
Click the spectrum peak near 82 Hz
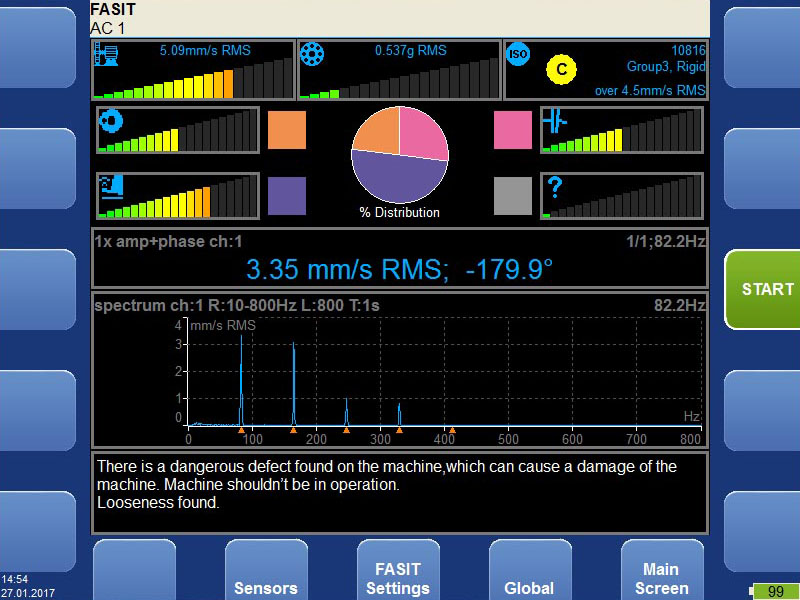241,380
